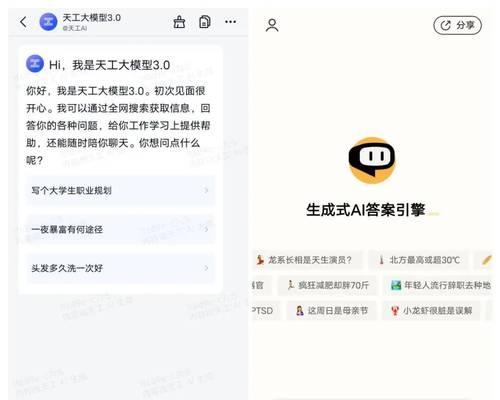This screenshot has width=500, height=400.
Task: Open trending topic 龙系长相是天生演员?
Action: click(x=308, y=260)
